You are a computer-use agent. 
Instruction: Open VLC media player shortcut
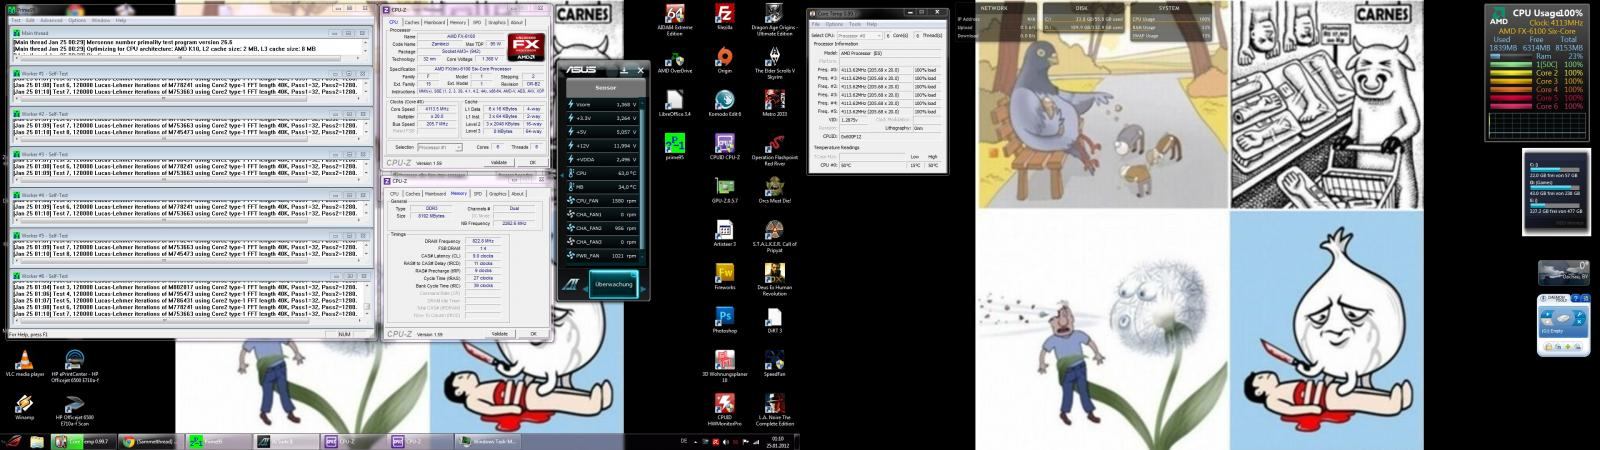pyautogui.click(x=25, y=363)
